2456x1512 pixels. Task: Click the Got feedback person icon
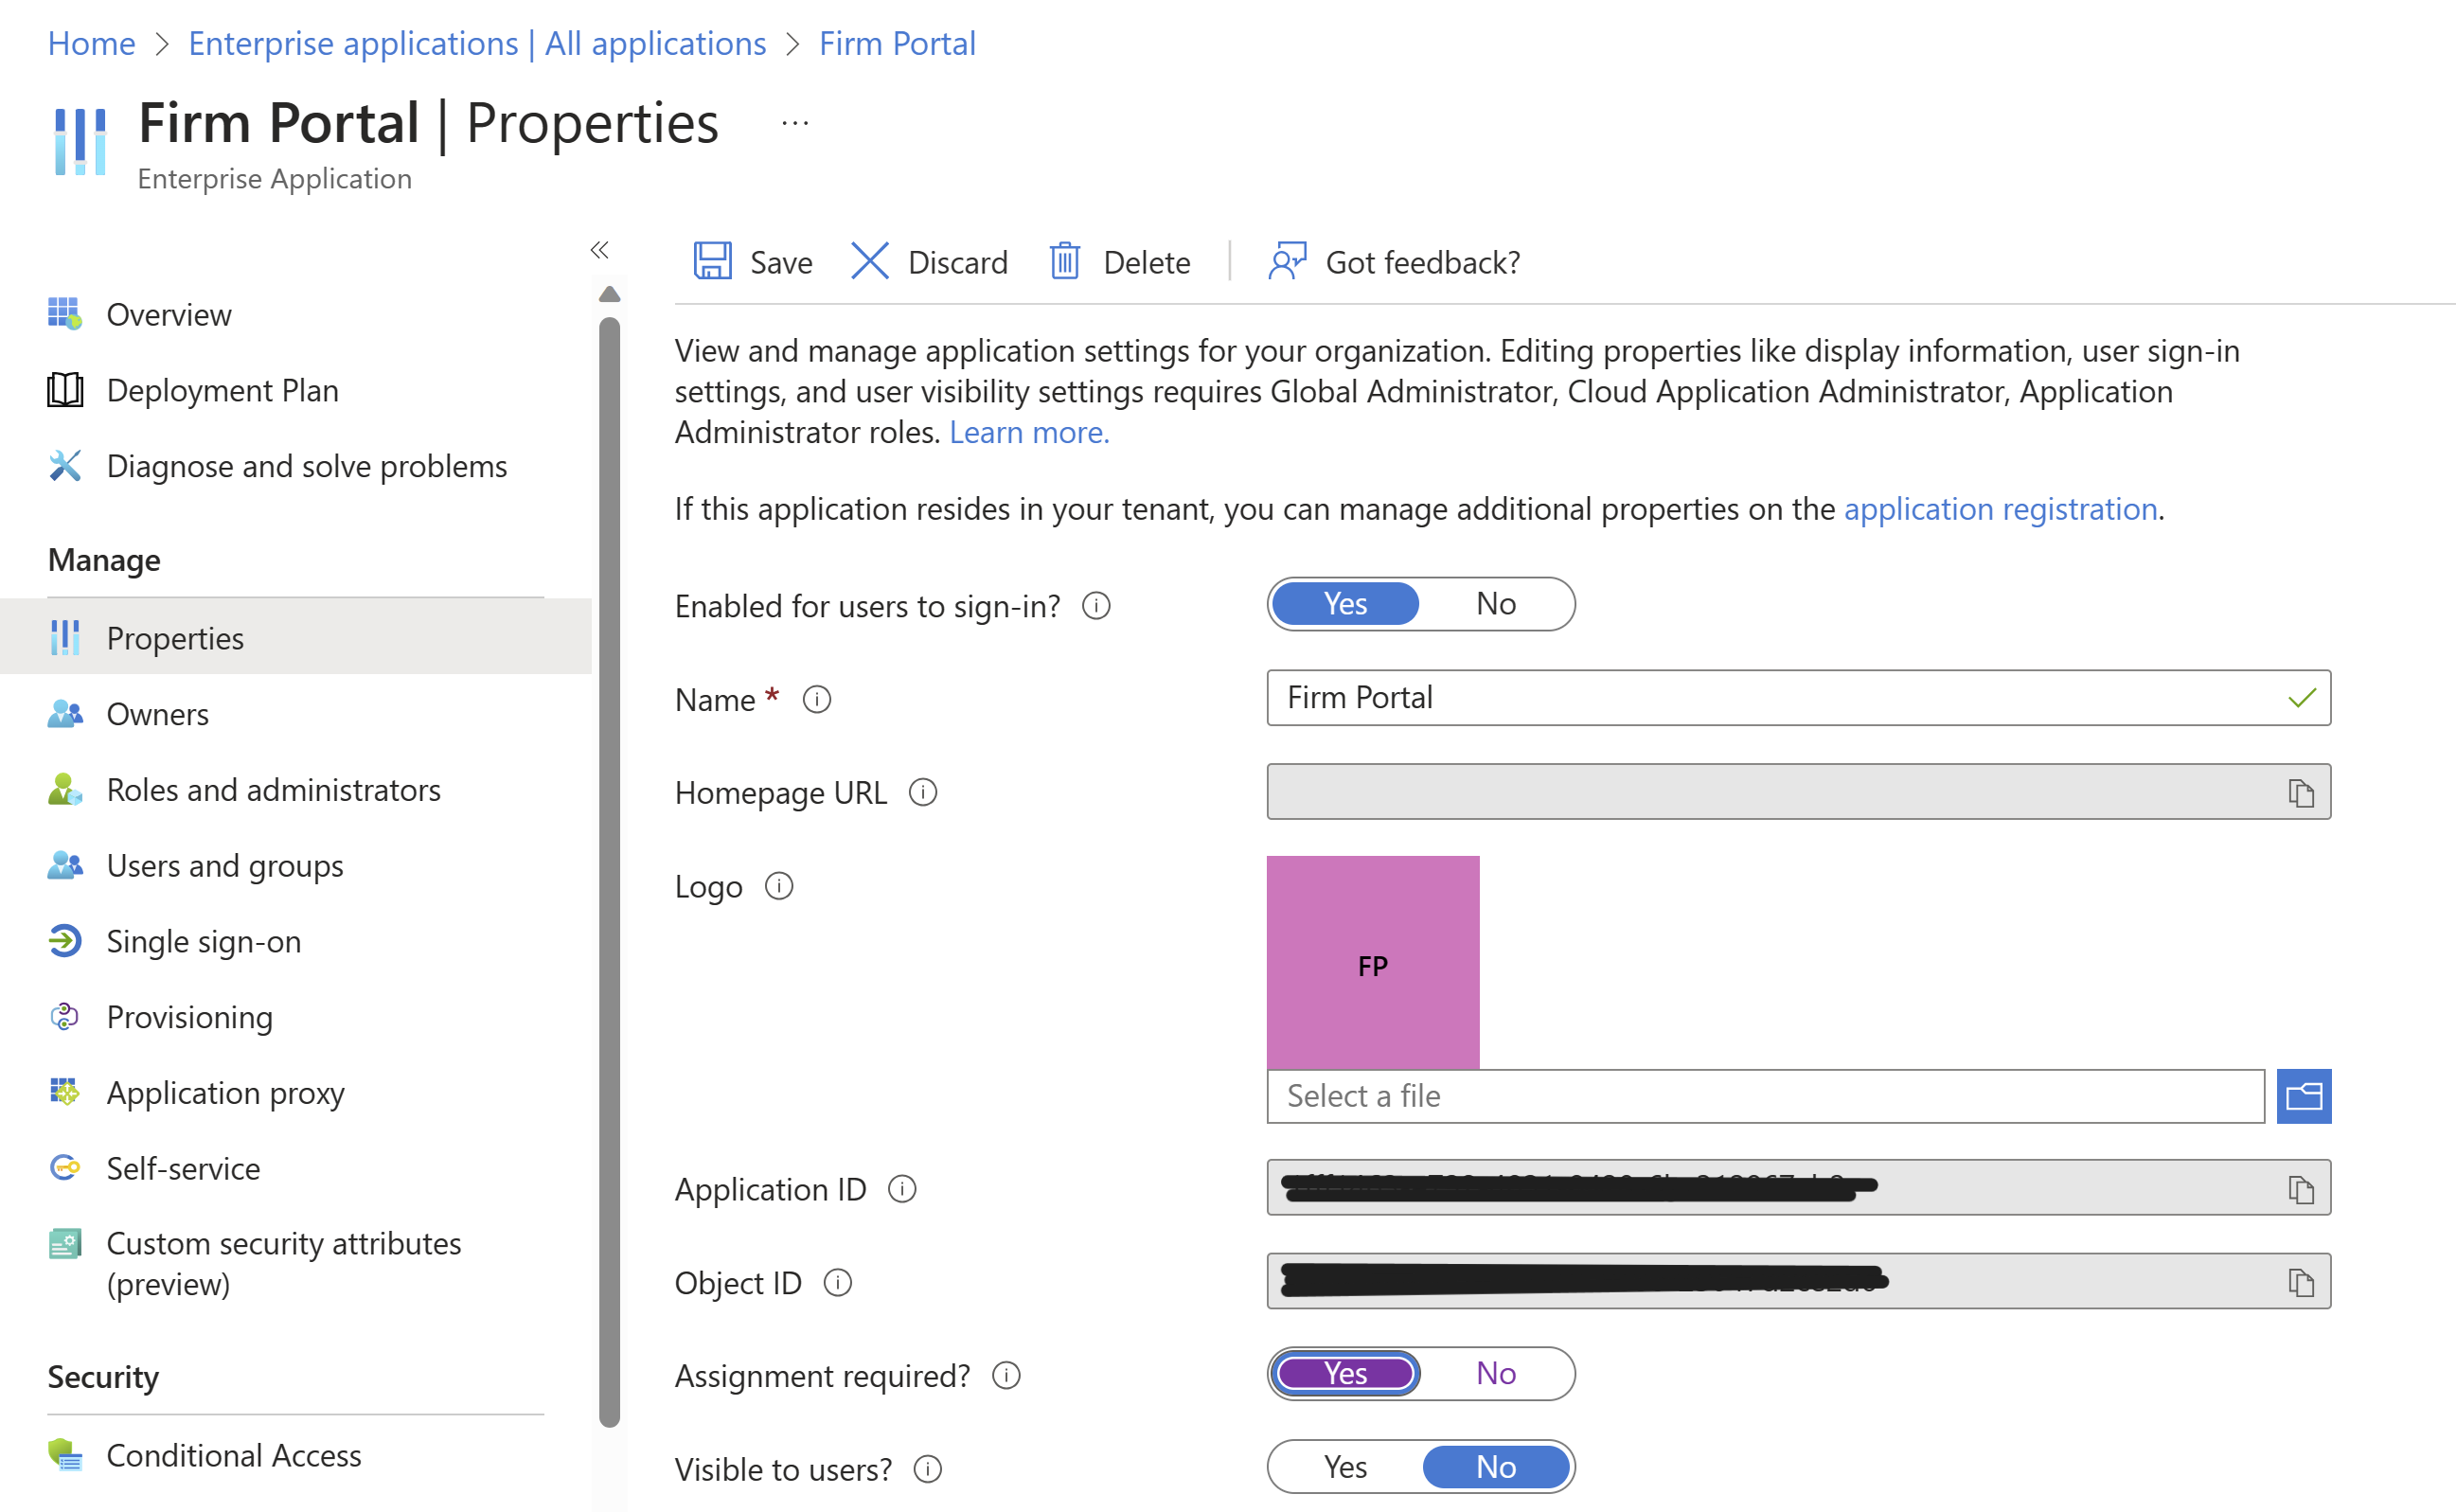click(1287, 262)
